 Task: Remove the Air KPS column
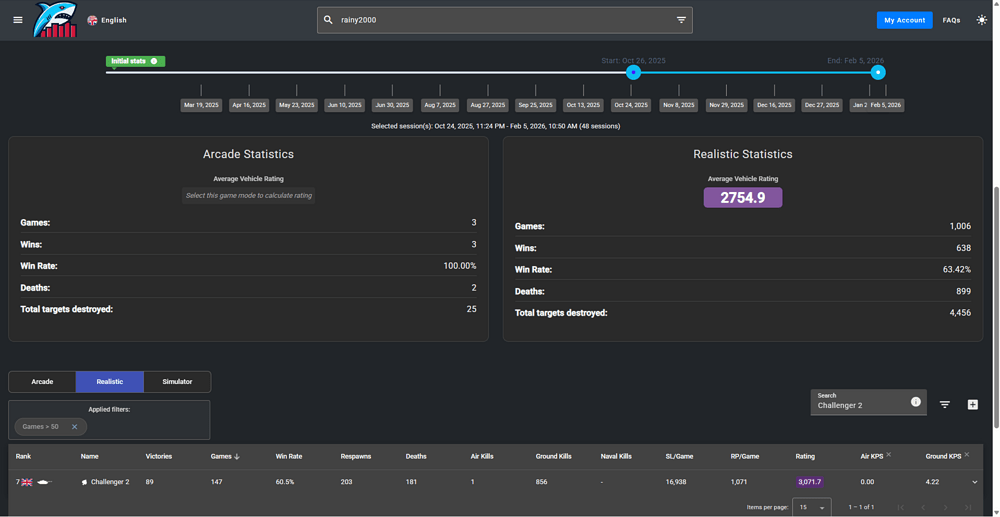[x=888, y=455]
